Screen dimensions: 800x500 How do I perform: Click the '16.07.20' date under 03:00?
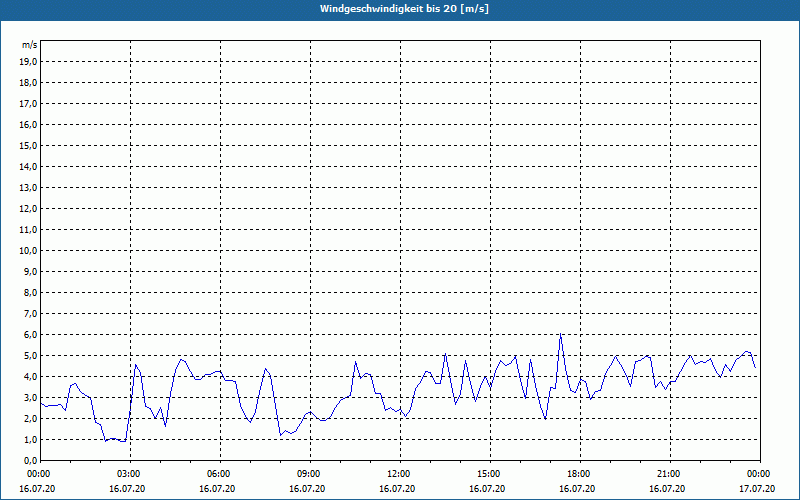(x=127, y=489)
